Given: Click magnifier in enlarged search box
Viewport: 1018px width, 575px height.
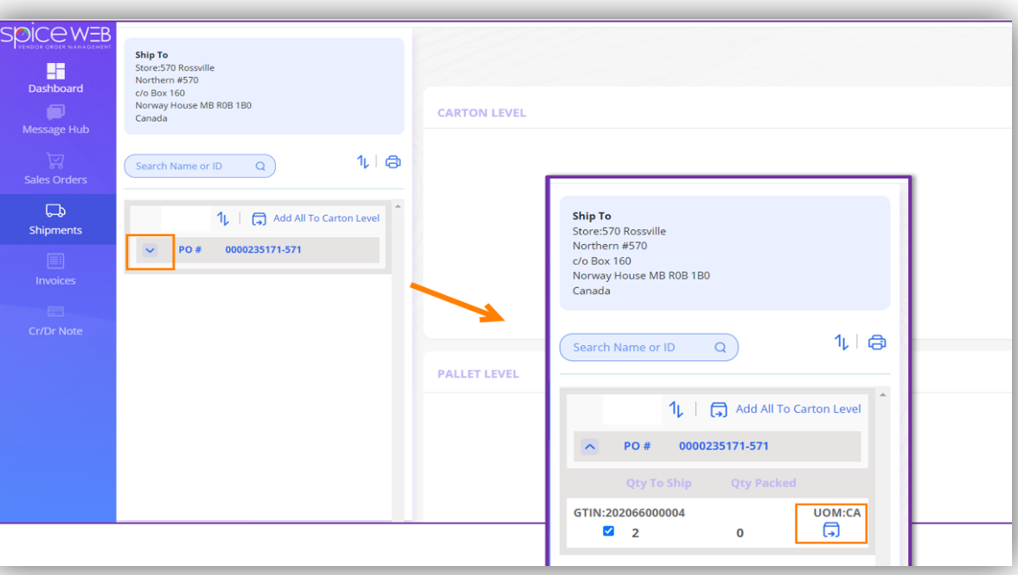Looking at the screenshot, I should coord(720,347).
